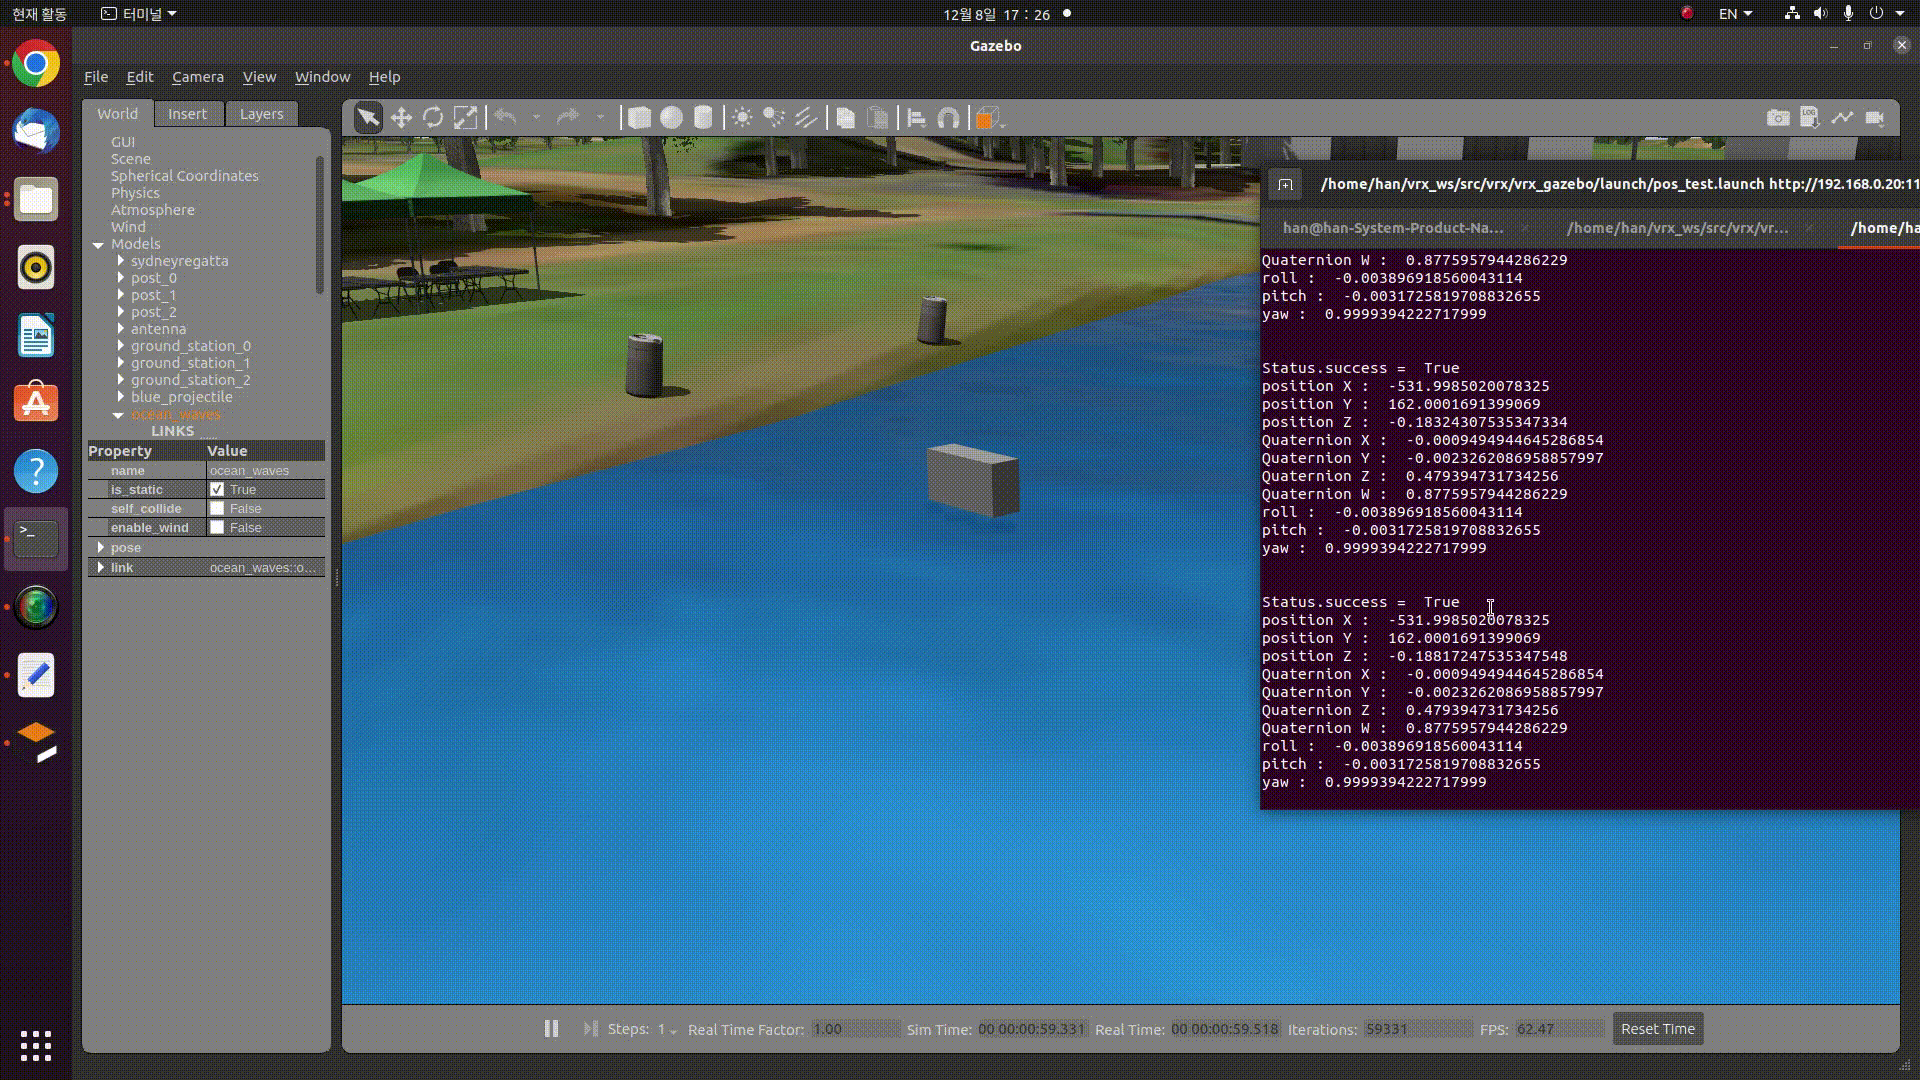
Task: Insert a cylinder into the scene
Action: click(x=703, y=117)
